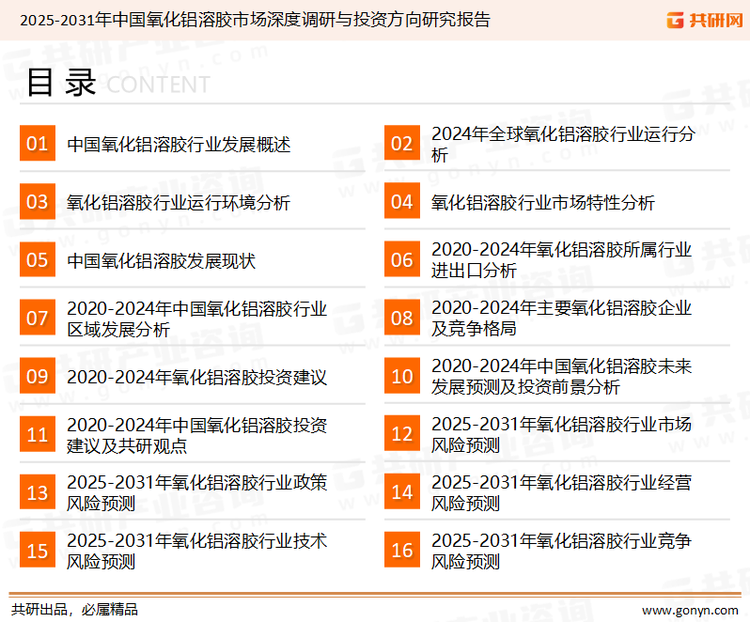The height and width of the screenshot is (622, 750).
Task: Click the orange 11 number badge
Action: [37, 434]
